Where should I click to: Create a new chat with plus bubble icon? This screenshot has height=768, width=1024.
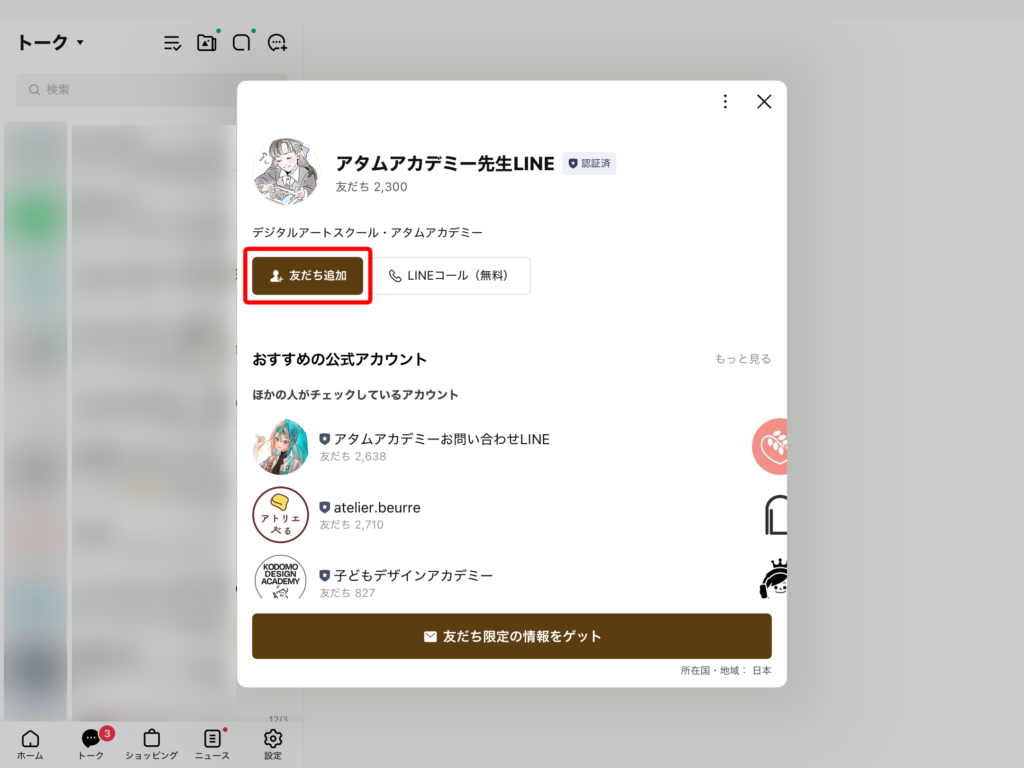click(x=277, y=43)
